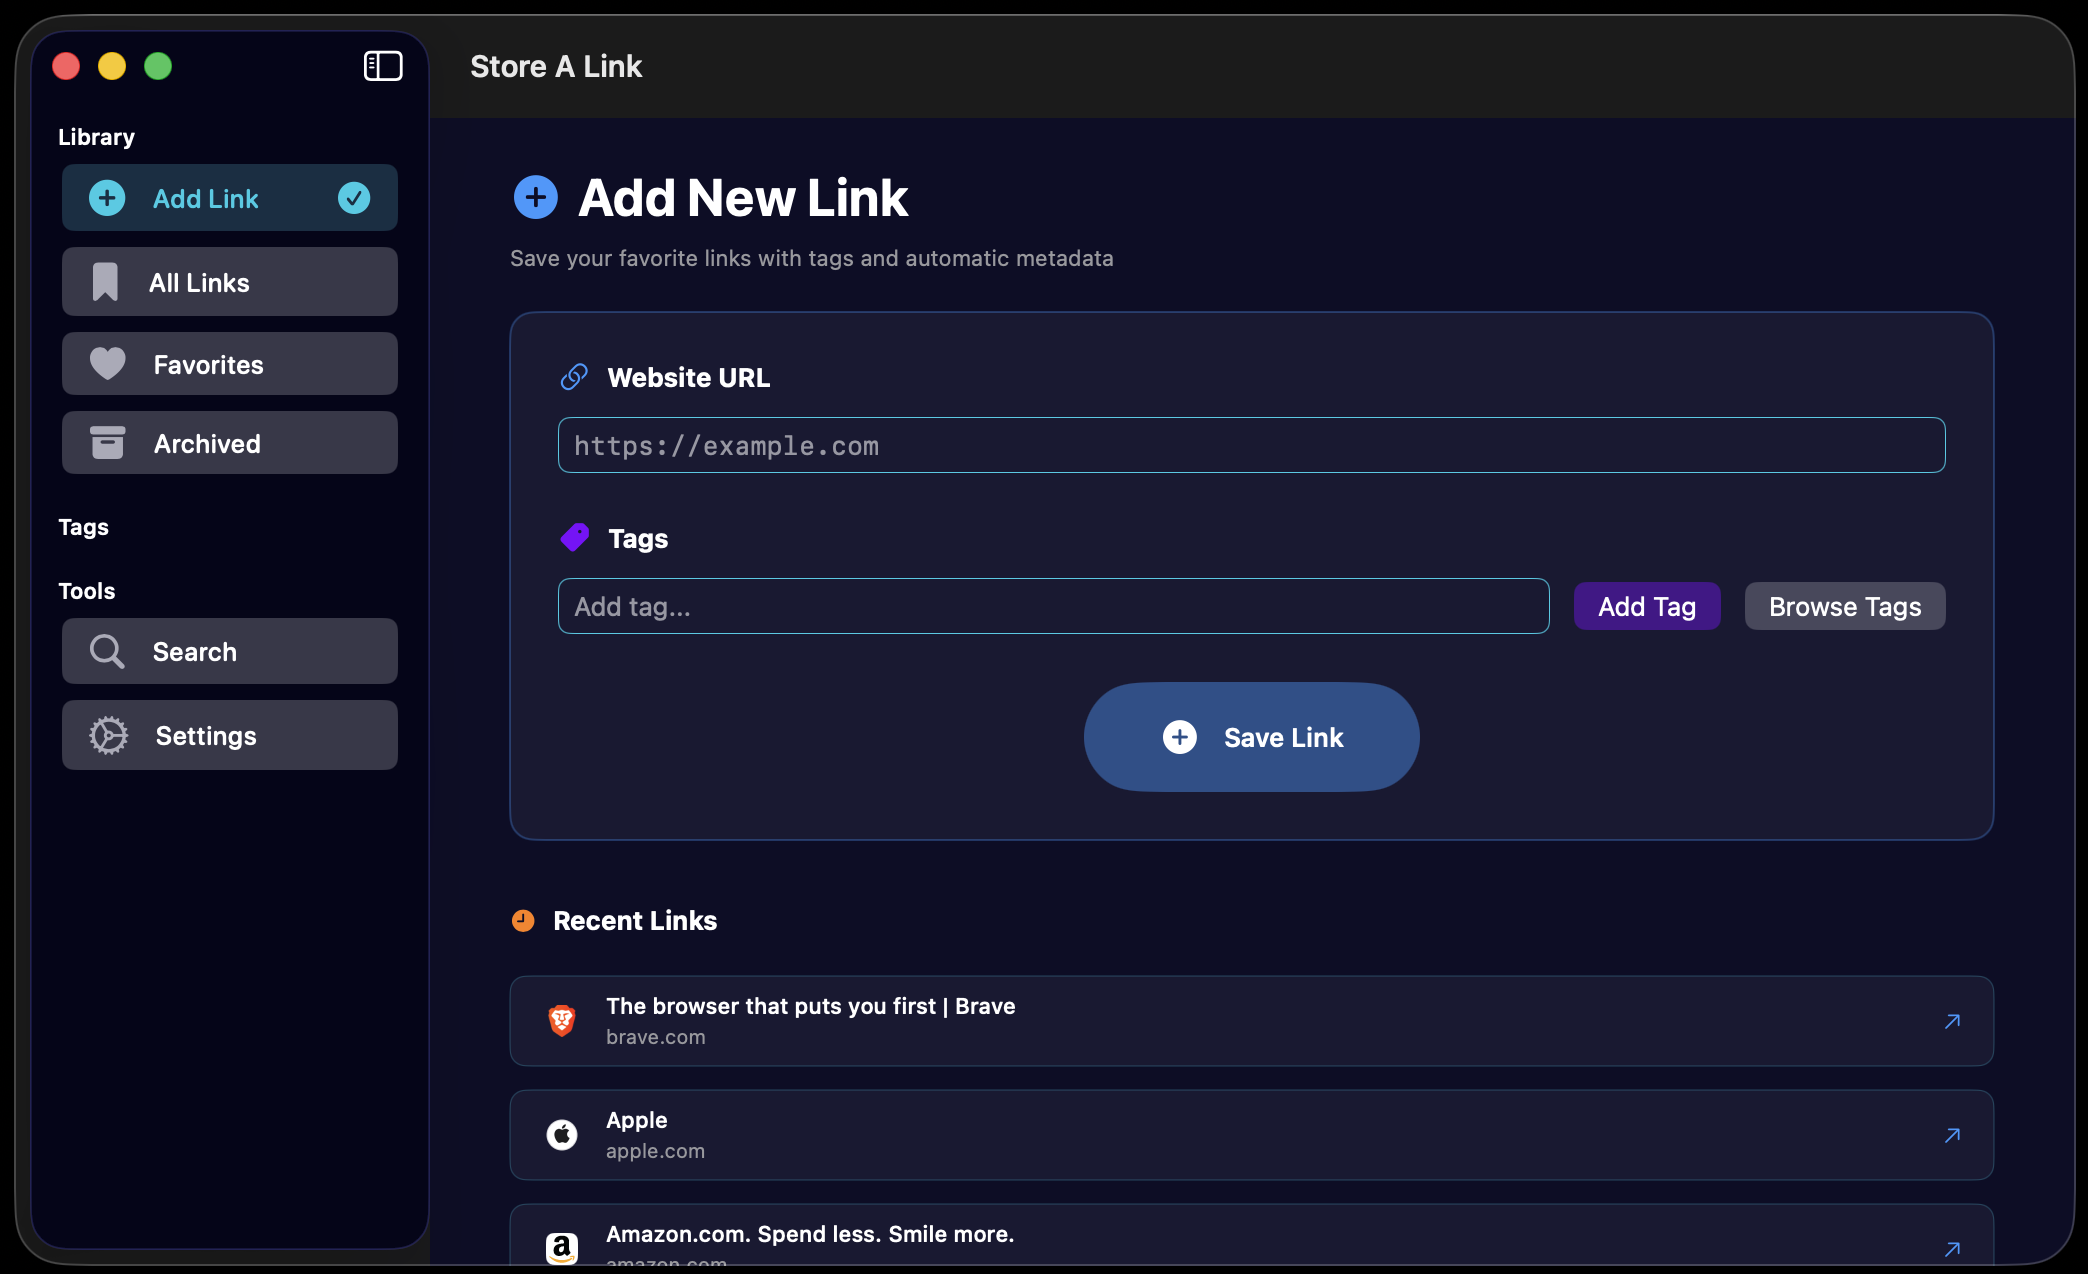Click the Apple logo favicon
2088x1274 pixels.
[562, 1134]
